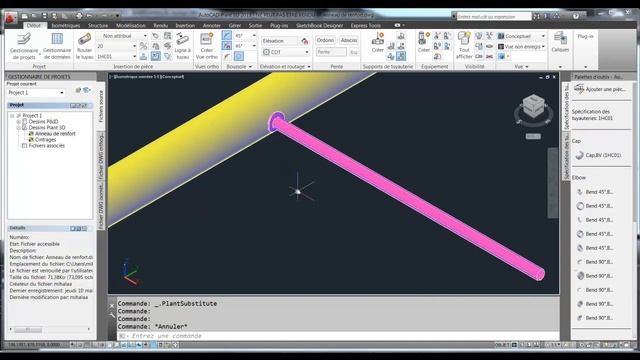Switch to Modélisation ribbon tab
The image size is (640, 360).
tap(131, 25)
